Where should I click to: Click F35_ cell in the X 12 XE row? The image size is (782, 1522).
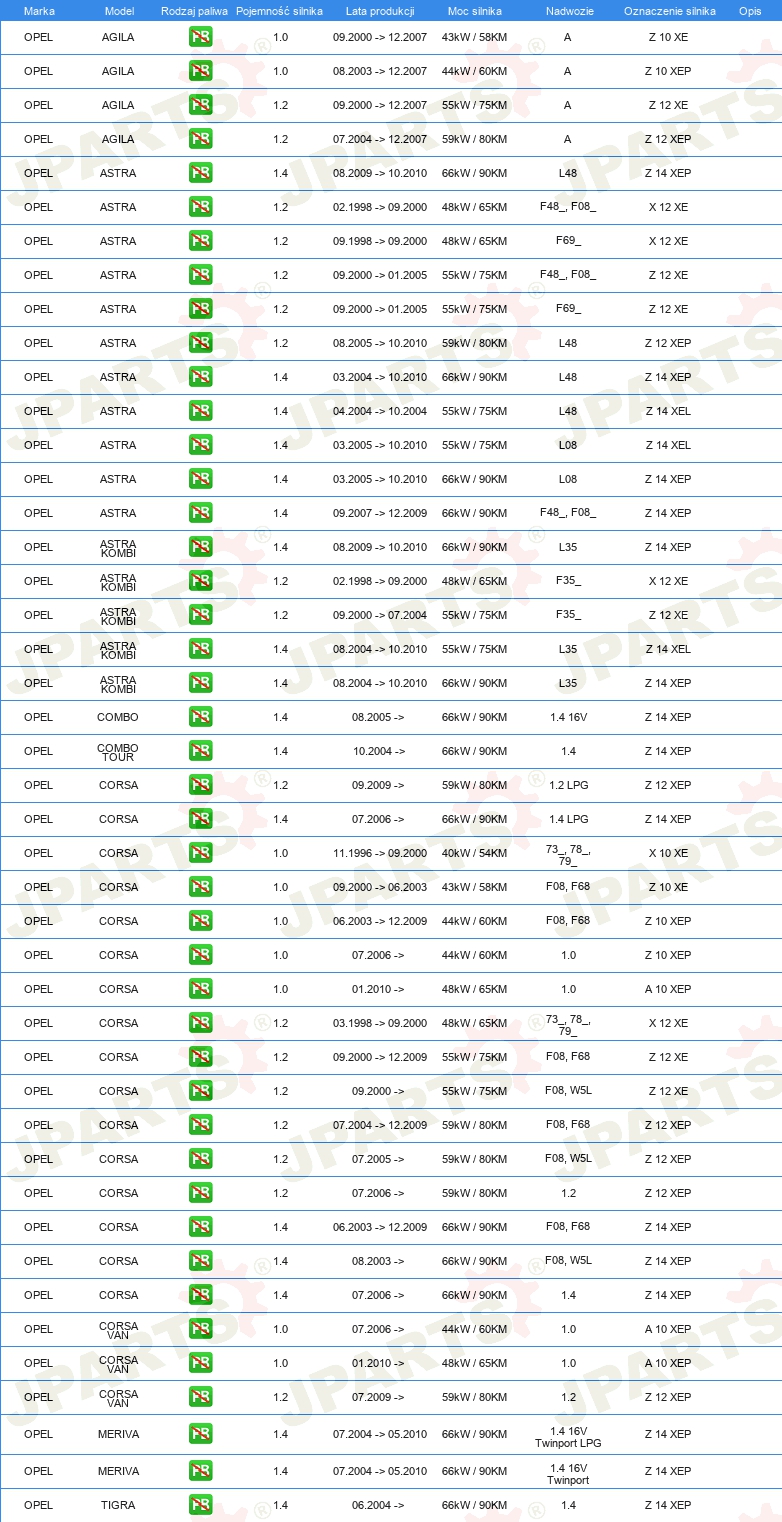point(568,581)
